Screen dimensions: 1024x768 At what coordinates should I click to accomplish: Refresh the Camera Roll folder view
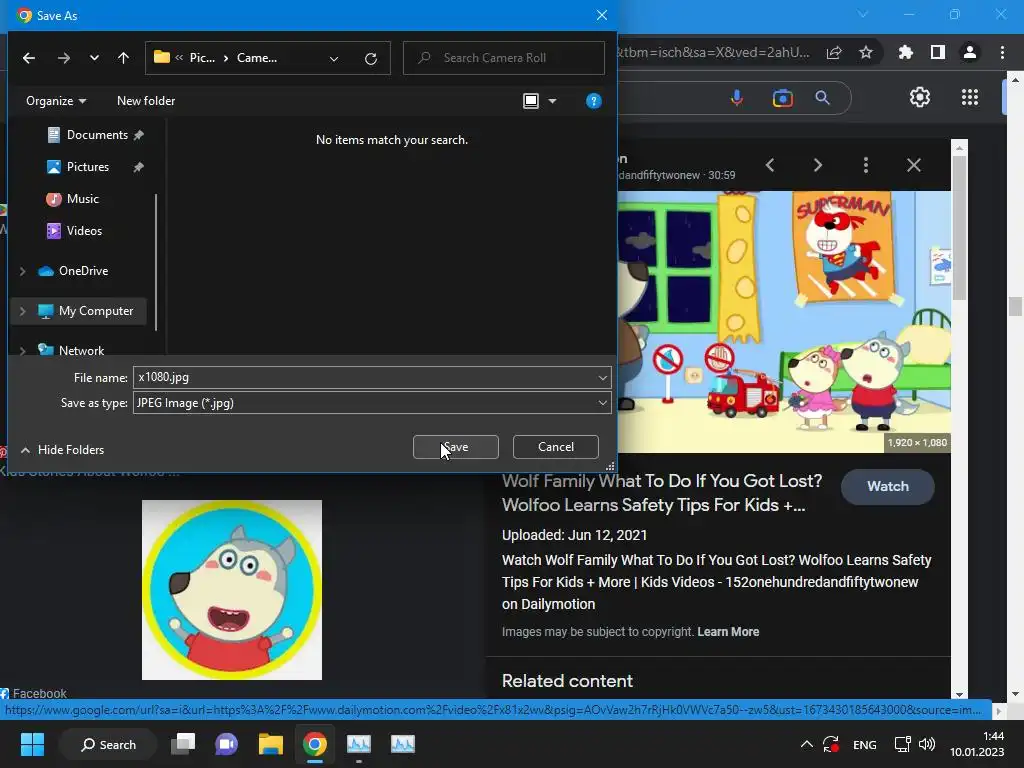click(371, 59)
